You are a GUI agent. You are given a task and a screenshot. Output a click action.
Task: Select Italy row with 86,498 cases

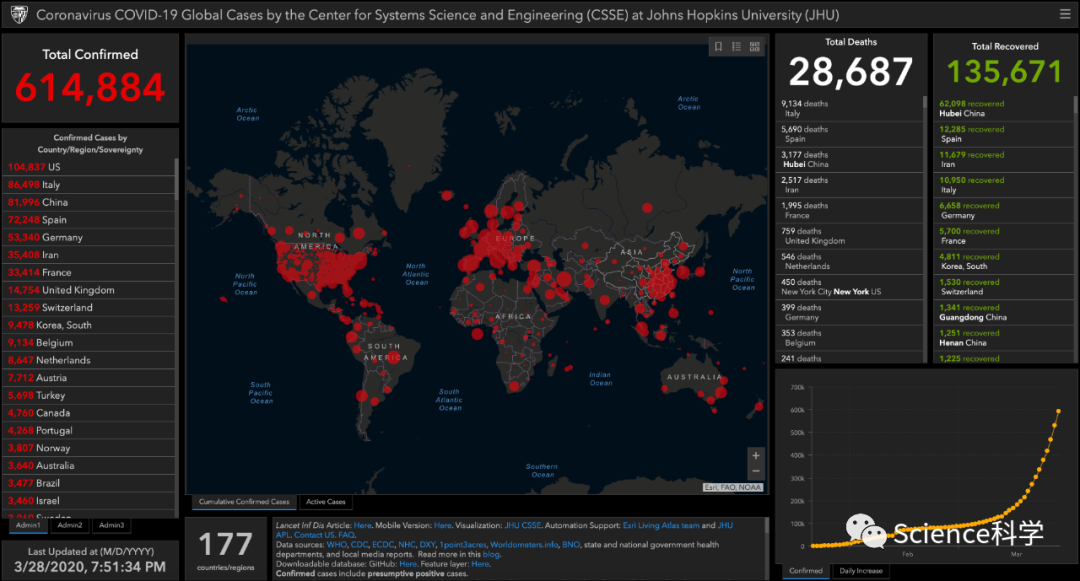coord(89,184)
